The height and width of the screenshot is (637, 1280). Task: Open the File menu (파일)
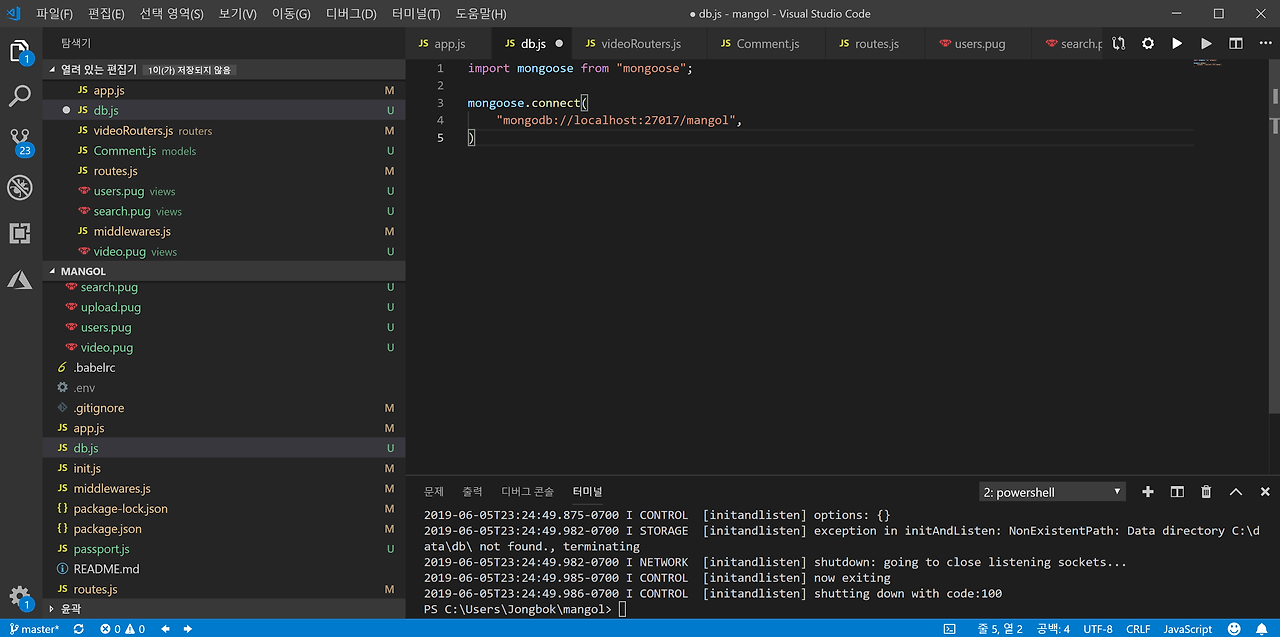54,14
